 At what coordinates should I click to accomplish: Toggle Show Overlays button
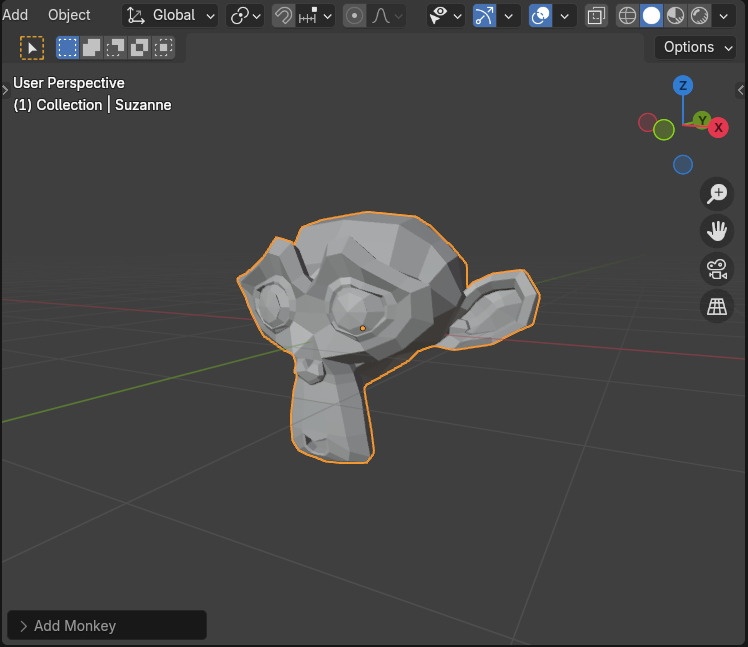tap(540, 16)
